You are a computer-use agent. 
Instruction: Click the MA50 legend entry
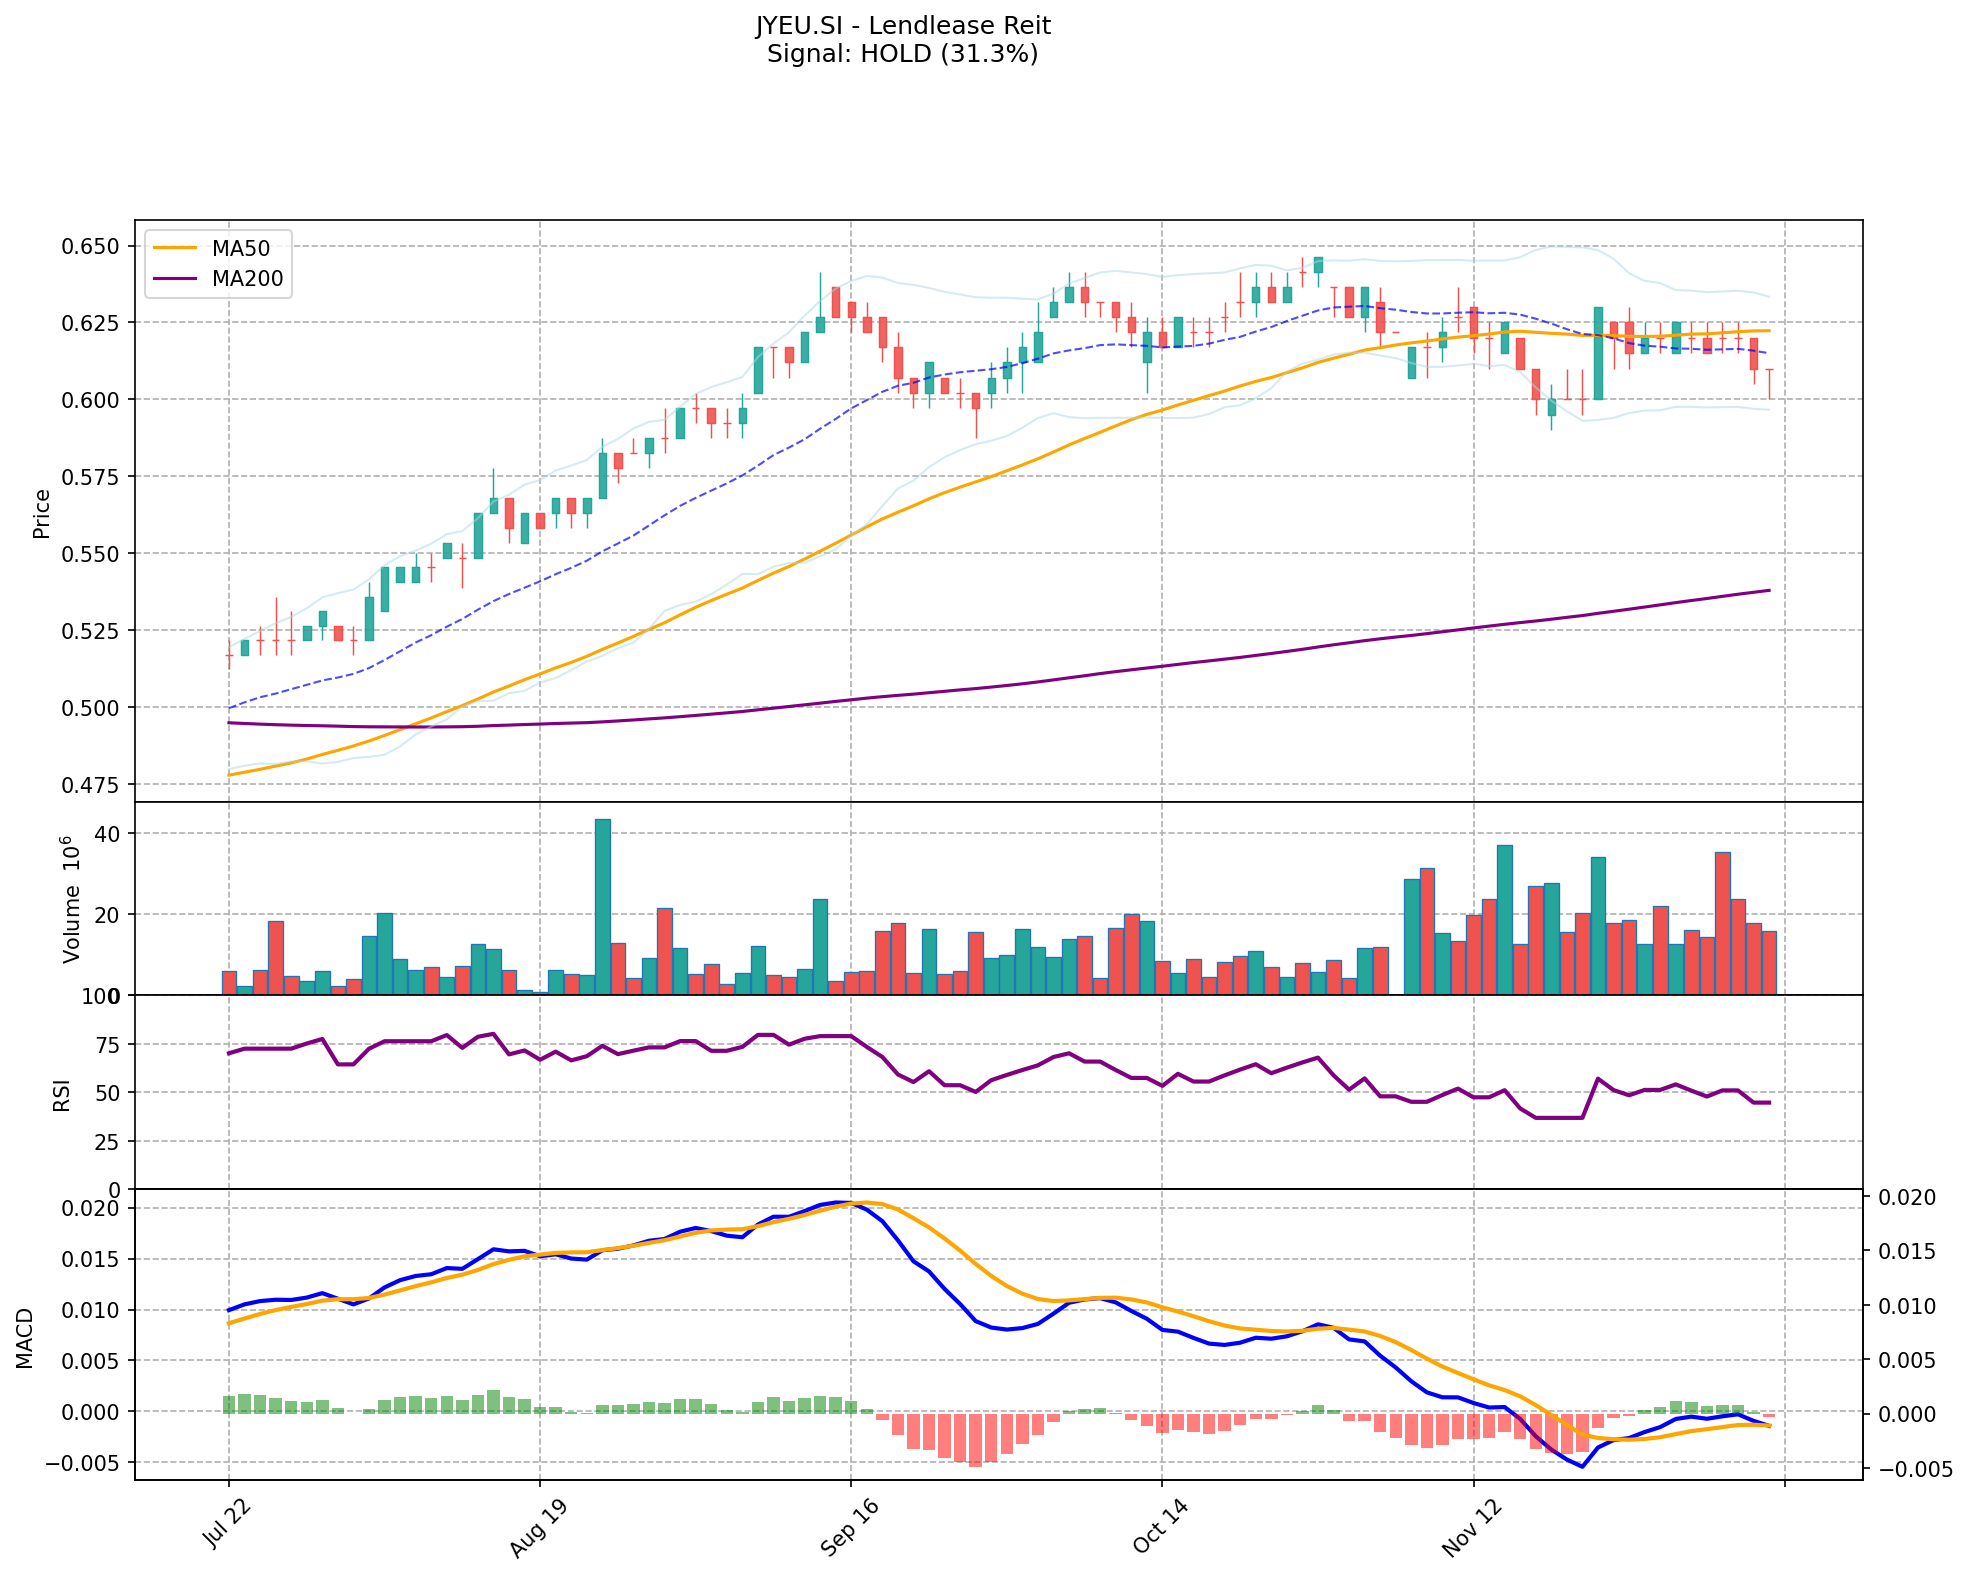click(x=240, y=248)
